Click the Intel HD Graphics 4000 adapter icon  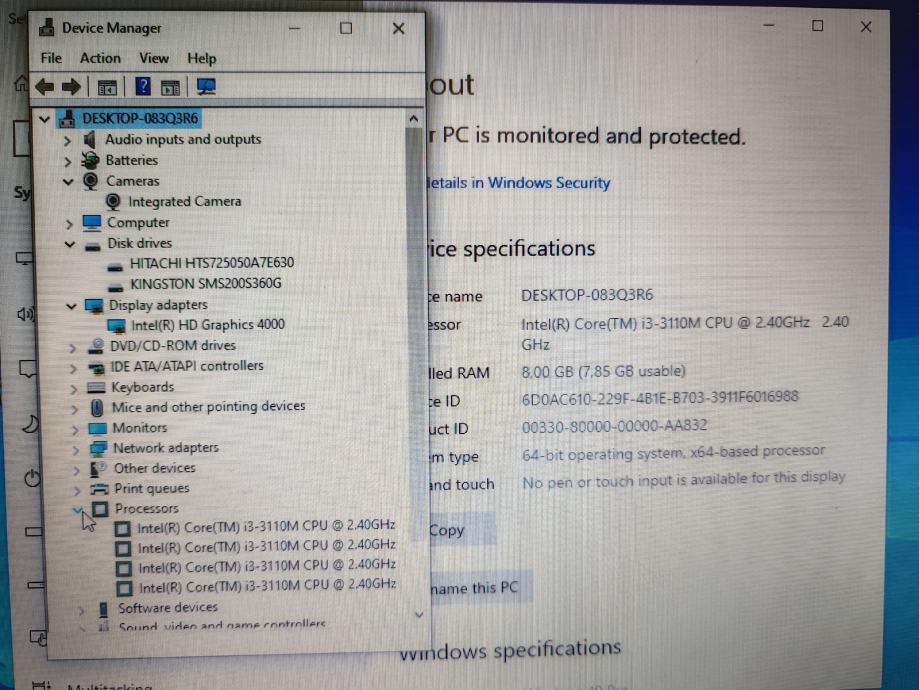(x=116, y=325)
